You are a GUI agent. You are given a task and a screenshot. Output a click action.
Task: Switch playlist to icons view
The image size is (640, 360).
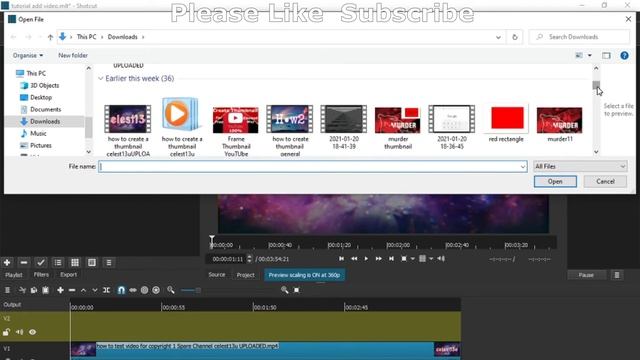click(x=92, y=262)
